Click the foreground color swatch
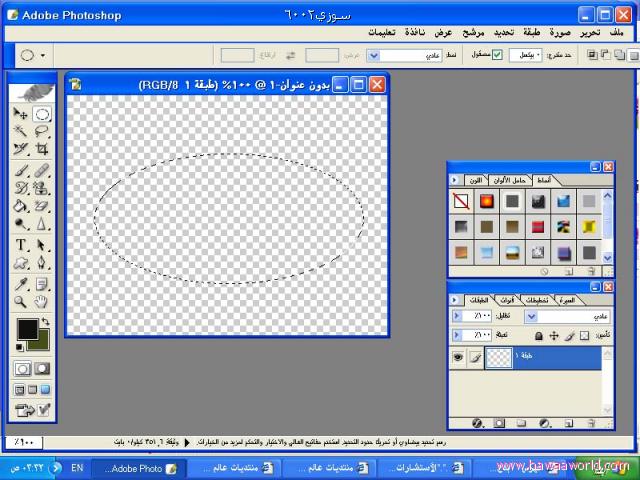Viewport: 640px width, 480px height. tap(27, 329)
